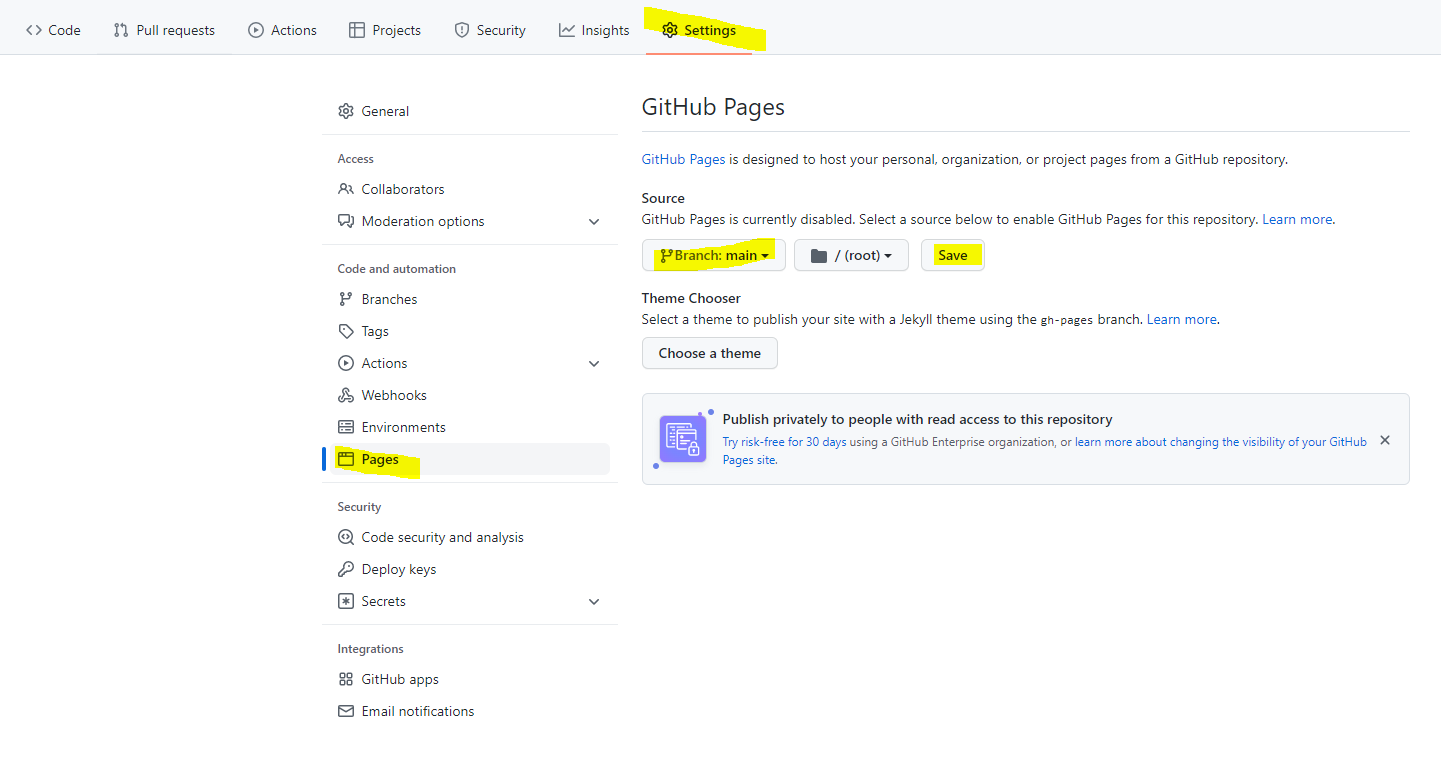Click the Save button

coord(953,255)
